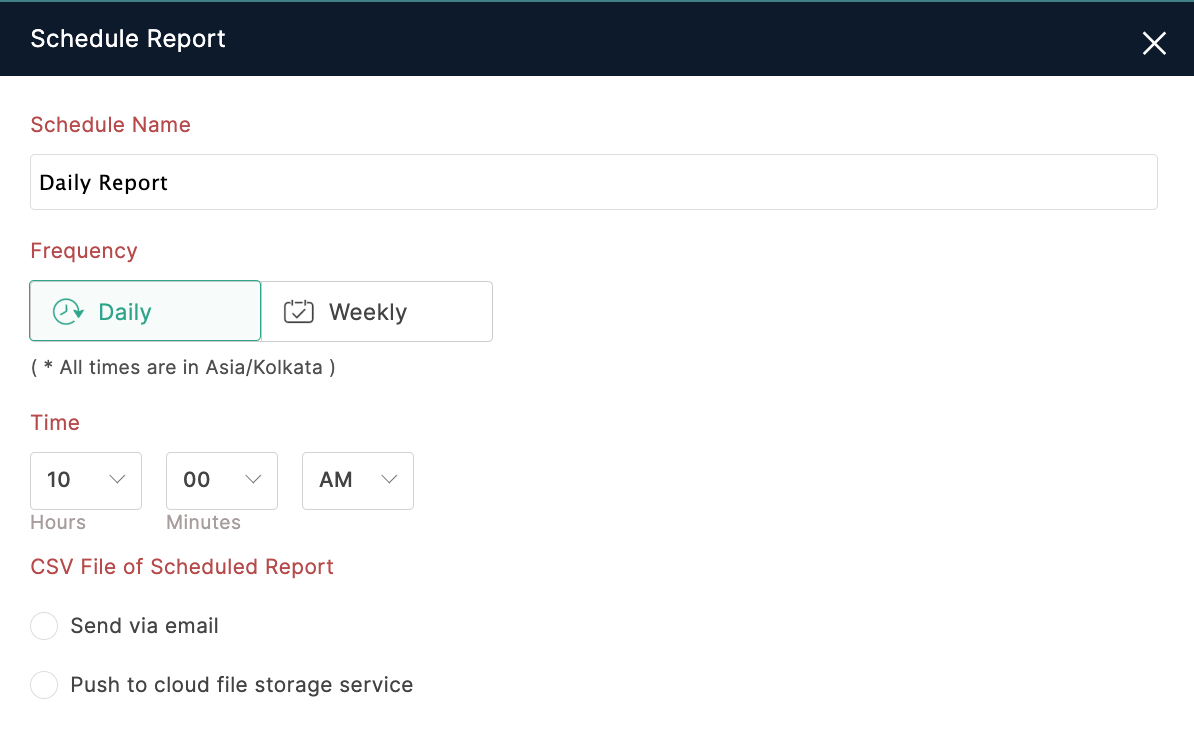Screen dimensions: 1194x744
Task: Open the Minutes dropdown chevron
Action: point(253,480)
